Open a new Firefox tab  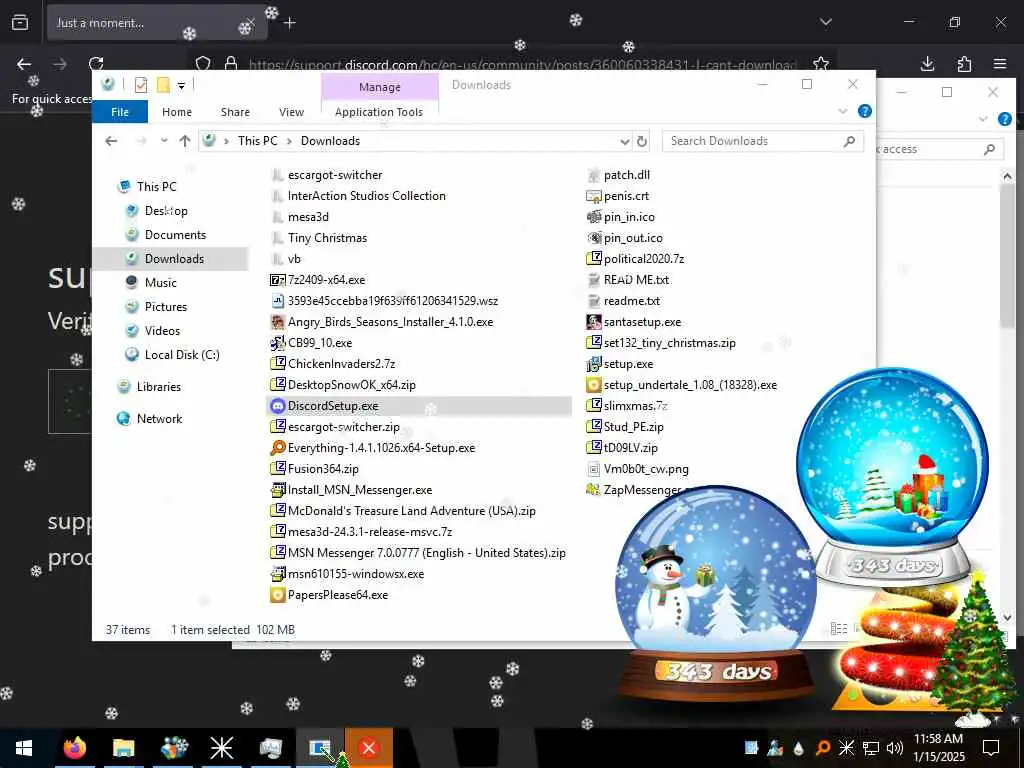(x=290, y=23)
